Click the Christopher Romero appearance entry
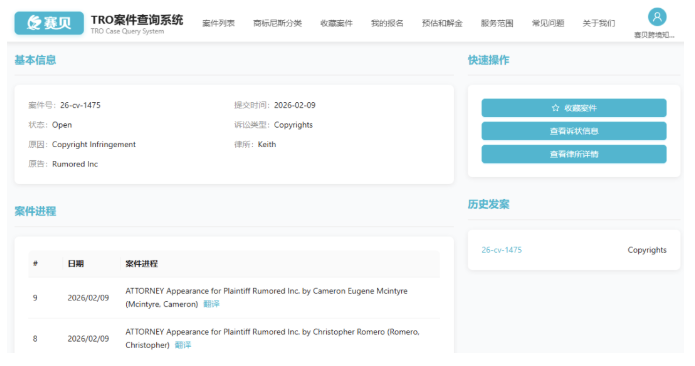Viewport: 695px width, 366px height. pos(272,338)
